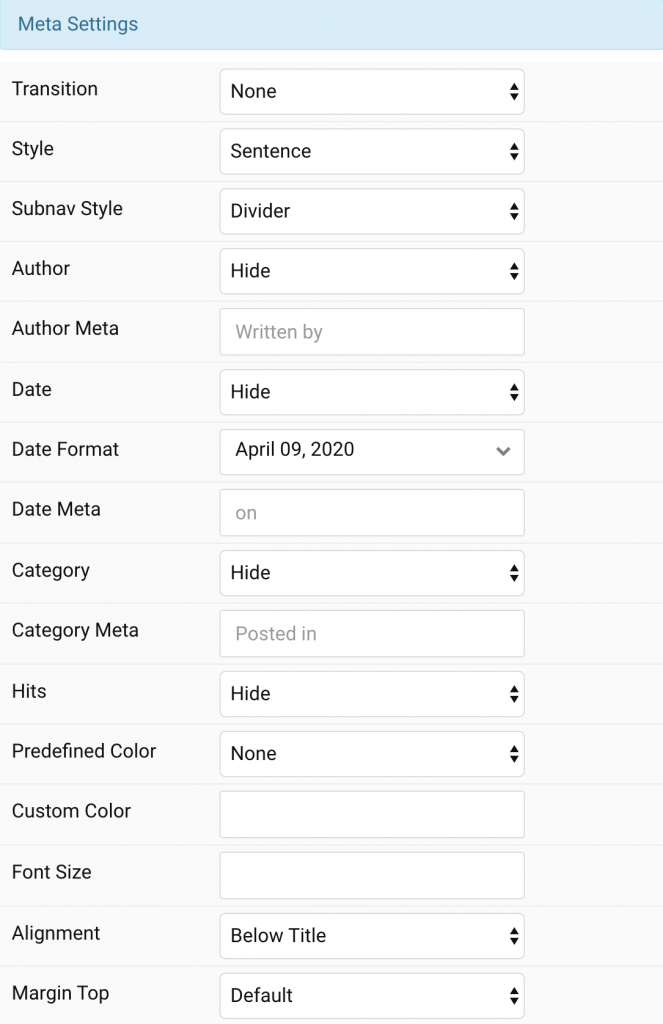Click the Subnav Style arrows icon
Screen dimensions: 663x1024
(x=514, y=211)
